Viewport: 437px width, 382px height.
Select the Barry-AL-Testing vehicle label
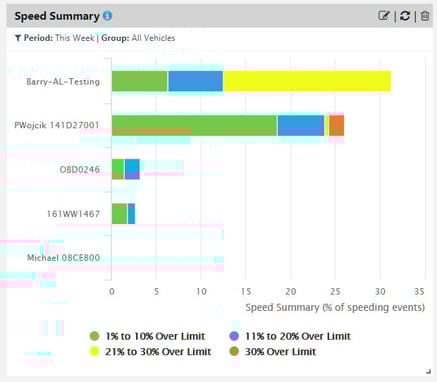coord(63,82)
